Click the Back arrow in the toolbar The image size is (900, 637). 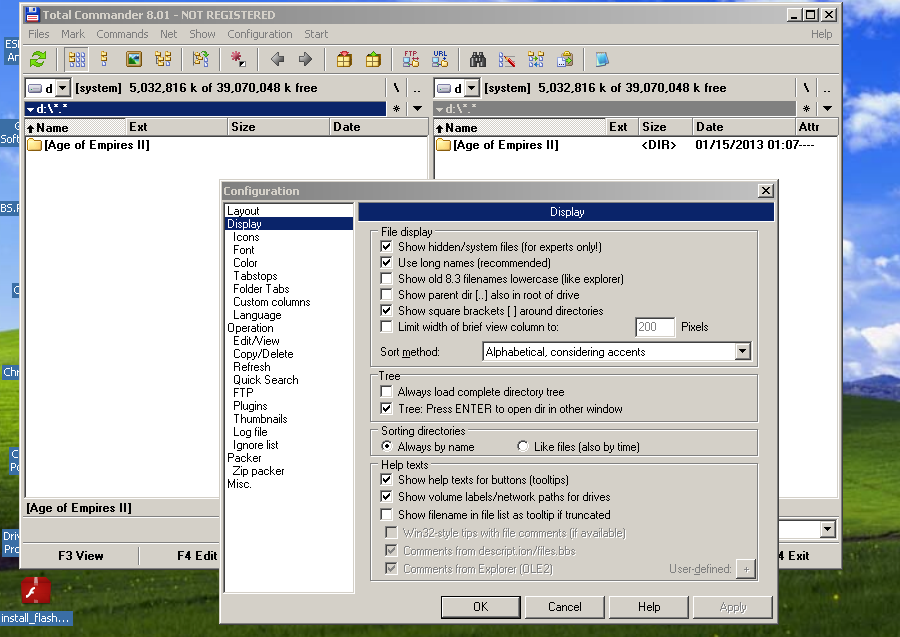coord(278,60)
